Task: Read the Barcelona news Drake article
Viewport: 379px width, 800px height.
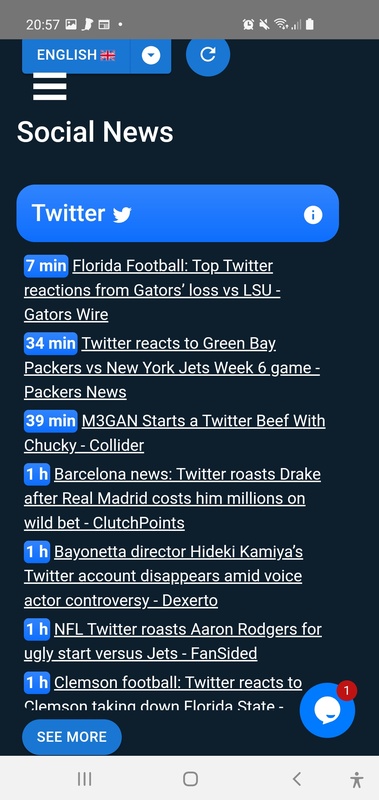Action: [x=172, y=498]
